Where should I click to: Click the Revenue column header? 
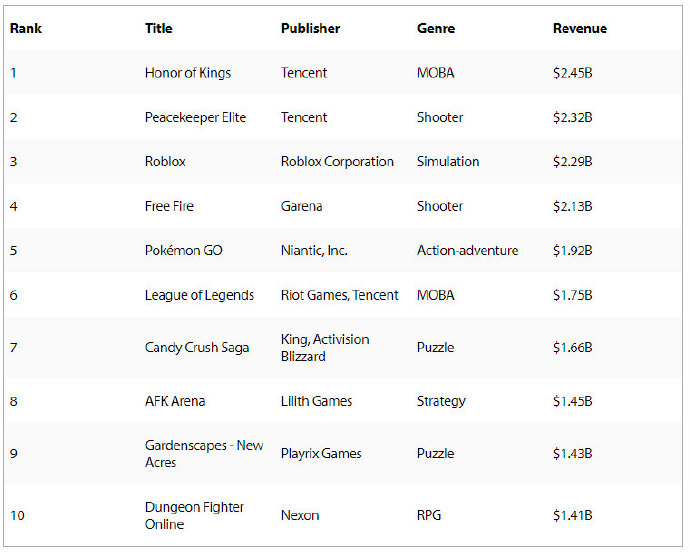pyautogui.click(x=579, y=29)
